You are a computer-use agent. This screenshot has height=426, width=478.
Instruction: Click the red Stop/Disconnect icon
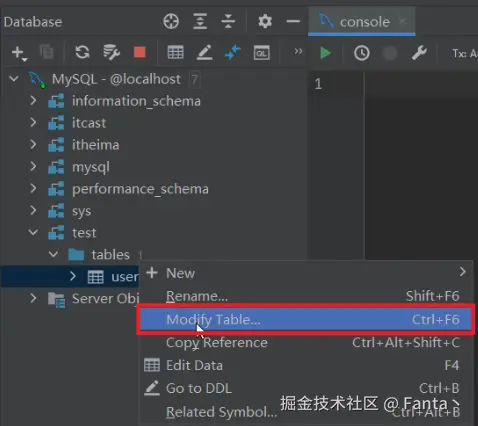coord(139,52)
